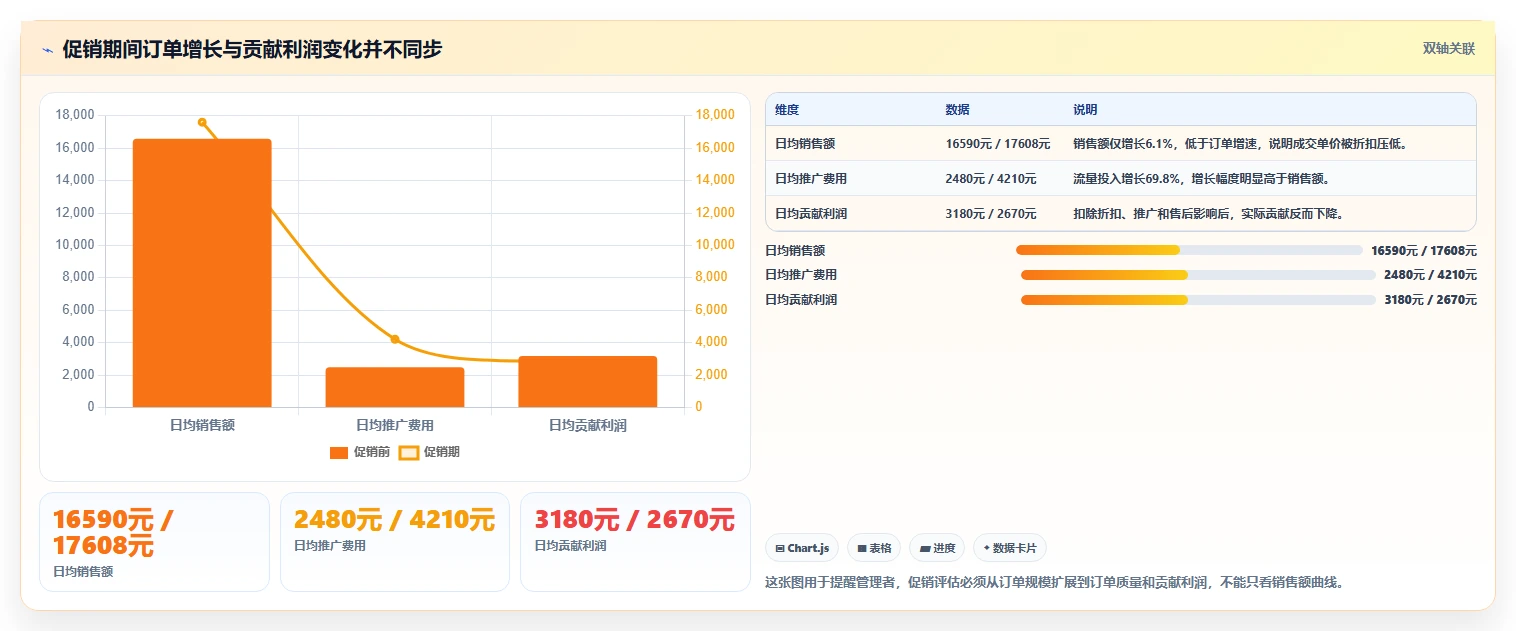Click the 日均推广费用 bar in chart
Image resolution: width=1516 pixels, height=631 pixels.
click(x=395, y=387)
